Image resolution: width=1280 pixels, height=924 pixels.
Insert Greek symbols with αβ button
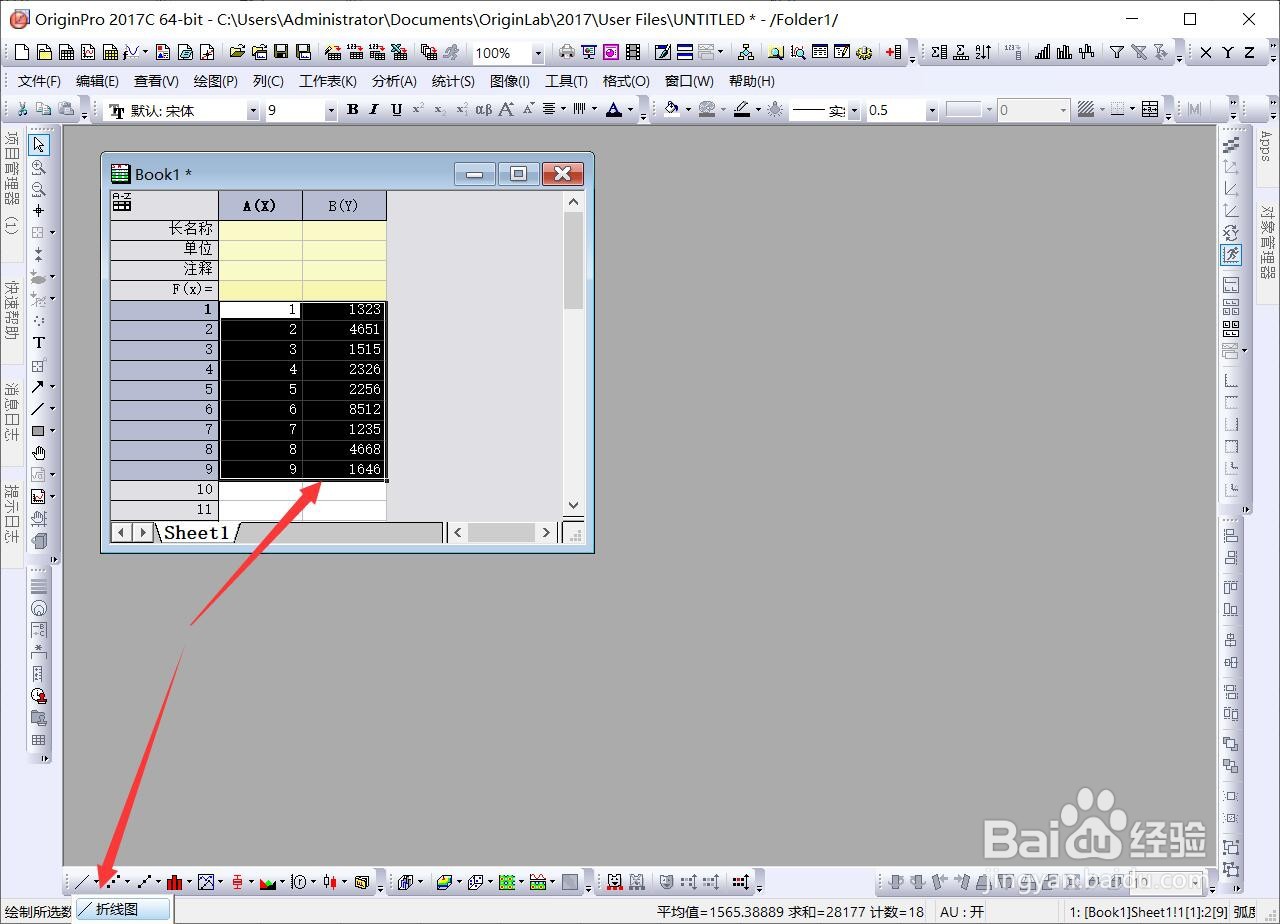484,110
